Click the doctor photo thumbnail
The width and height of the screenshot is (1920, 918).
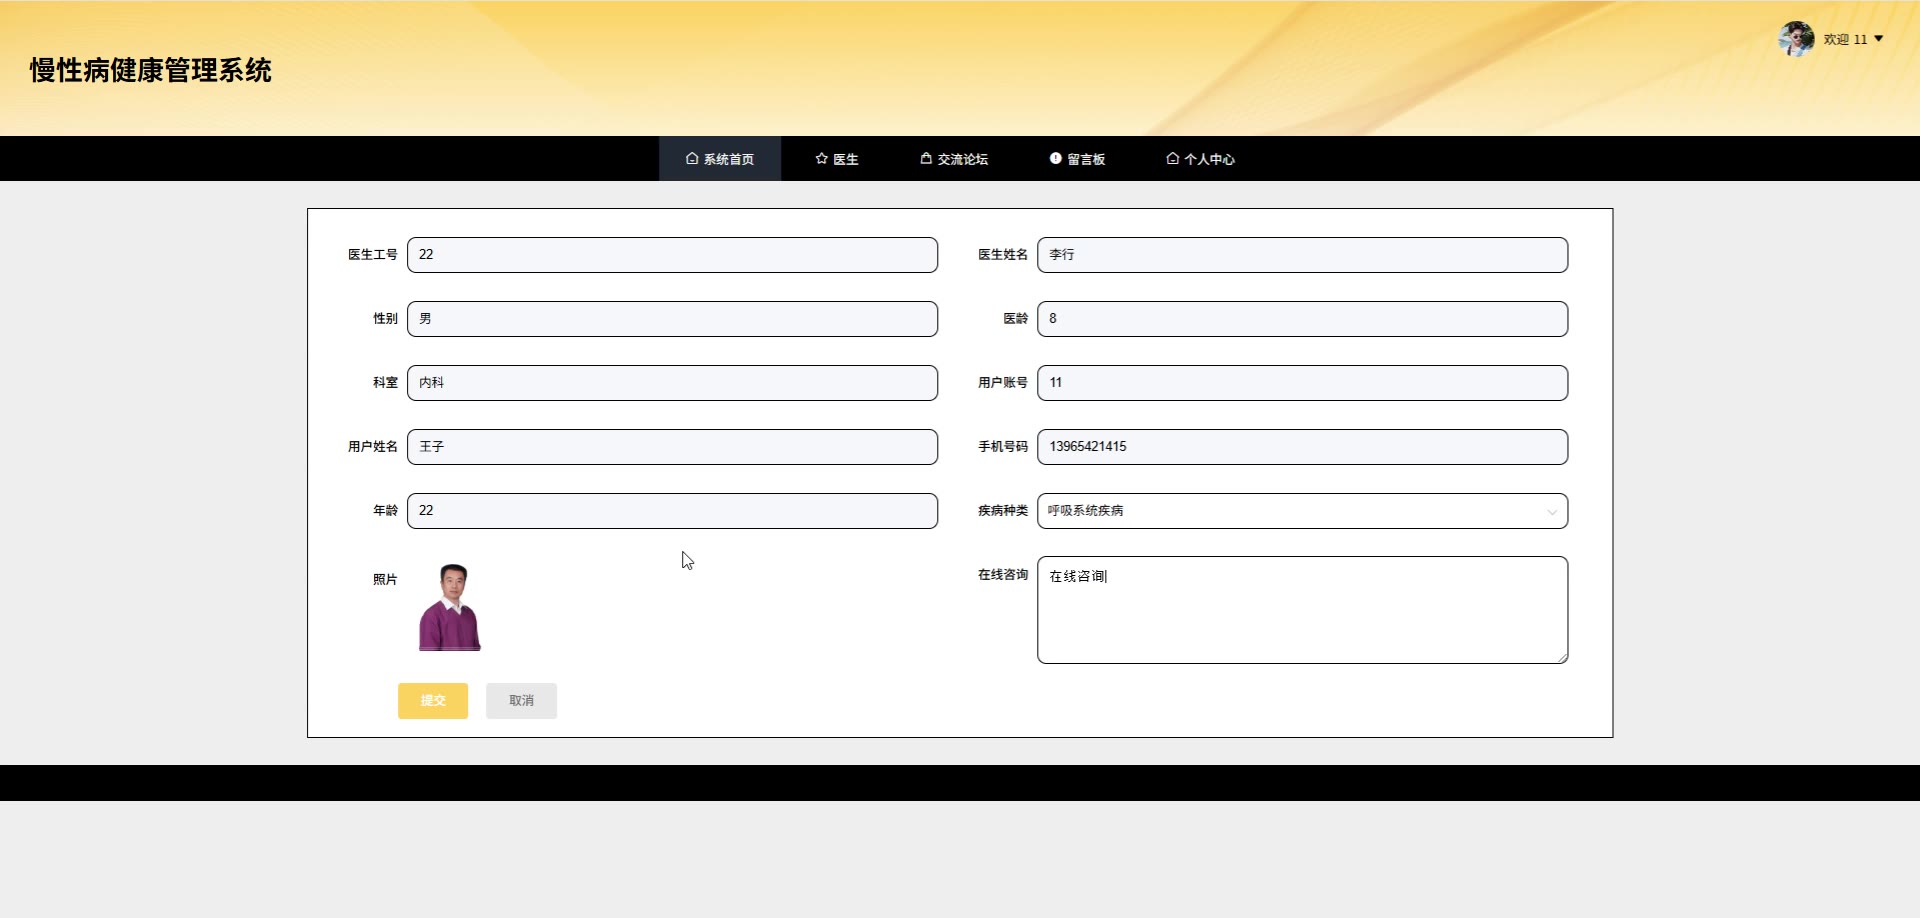[x=450, y=607]
